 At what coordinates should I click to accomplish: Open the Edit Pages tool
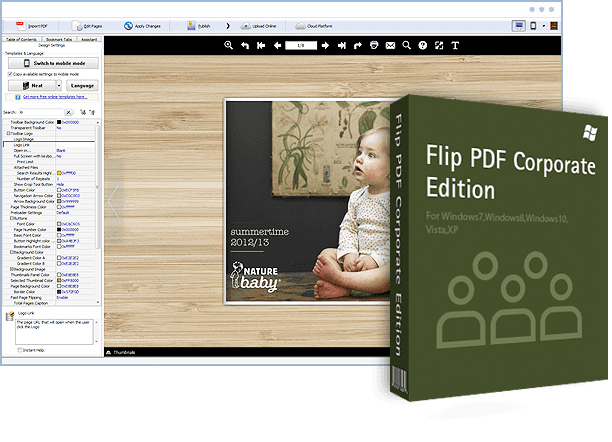click(87, 26)
